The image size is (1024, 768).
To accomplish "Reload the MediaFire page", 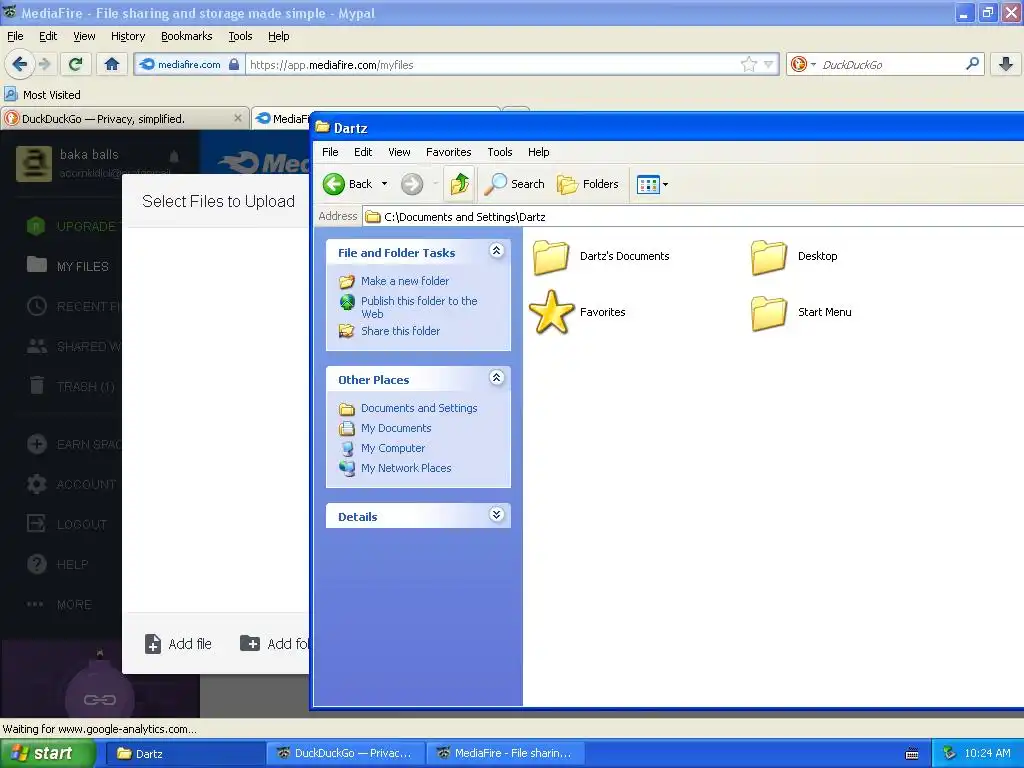I will [76, 64].
